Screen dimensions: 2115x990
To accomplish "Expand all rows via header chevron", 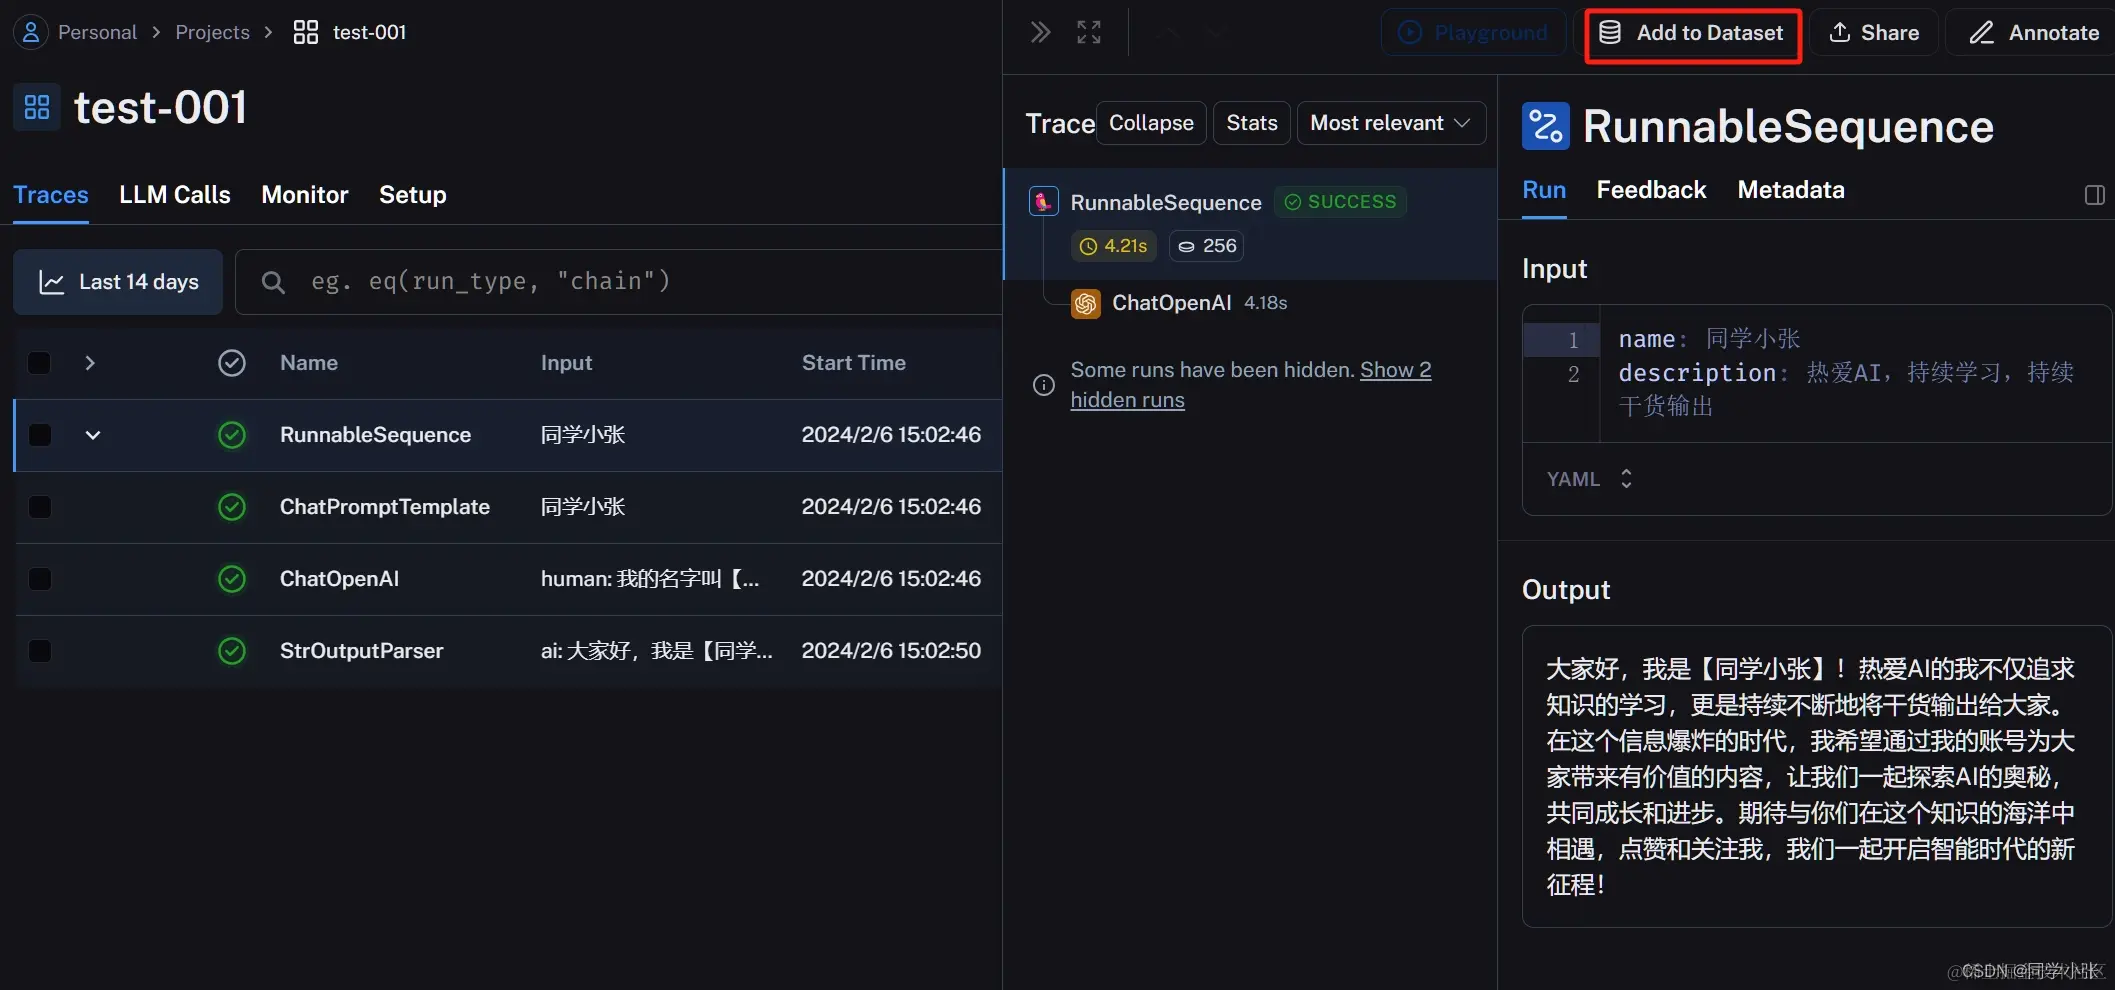I will coord(90,363).
